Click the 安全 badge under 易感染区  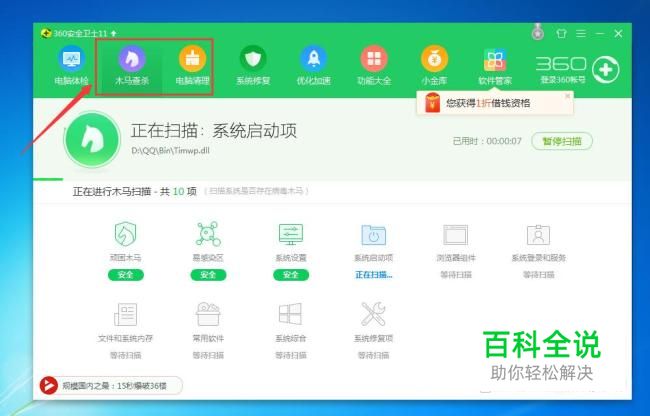tap(208, 275)
